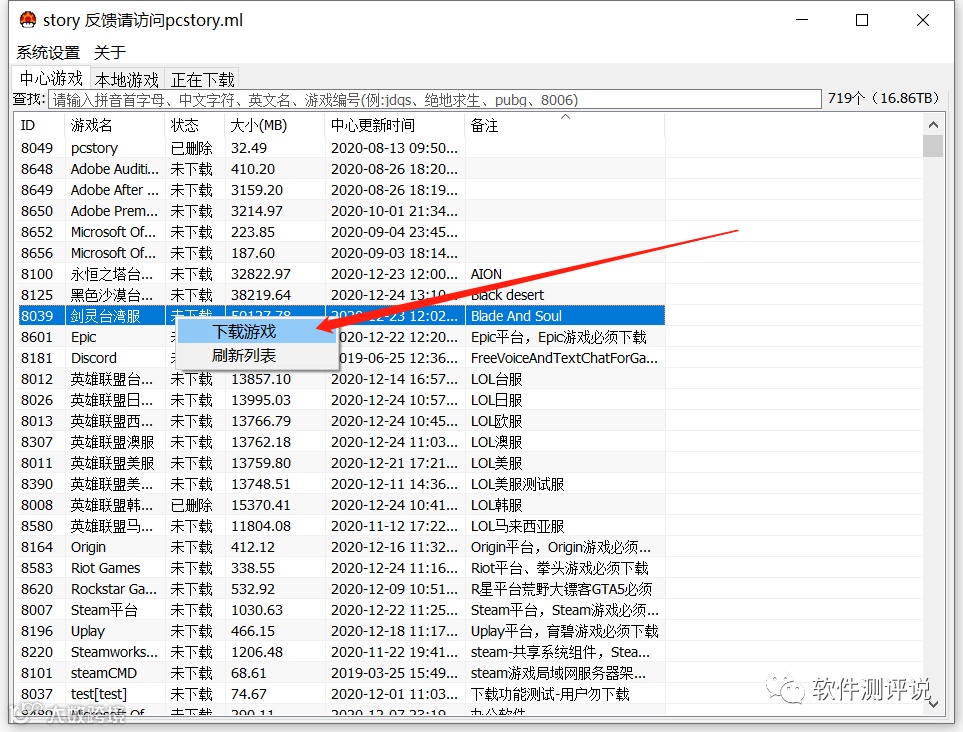963x732 pixels.
Task: Select the Adobe Auditi... row
Action: coord(341,169)
